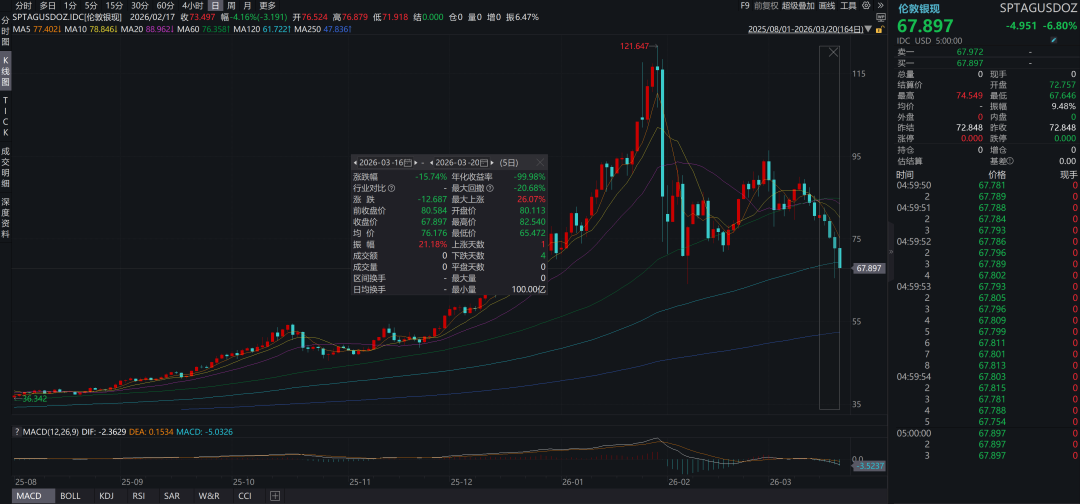Open the 工具 menu

(848, 5)
